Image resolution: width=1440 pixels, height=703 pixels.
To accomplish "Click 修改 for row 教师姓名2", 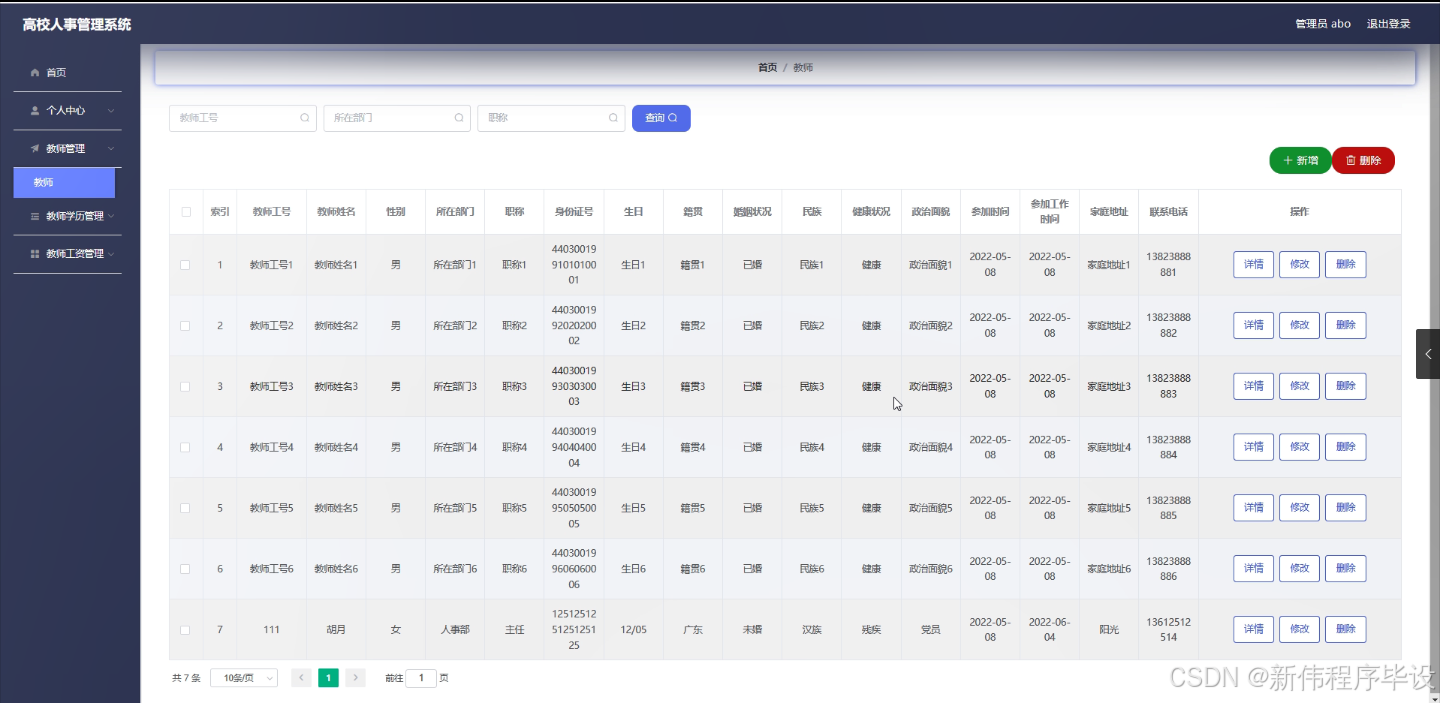I will pos(1299,326).
